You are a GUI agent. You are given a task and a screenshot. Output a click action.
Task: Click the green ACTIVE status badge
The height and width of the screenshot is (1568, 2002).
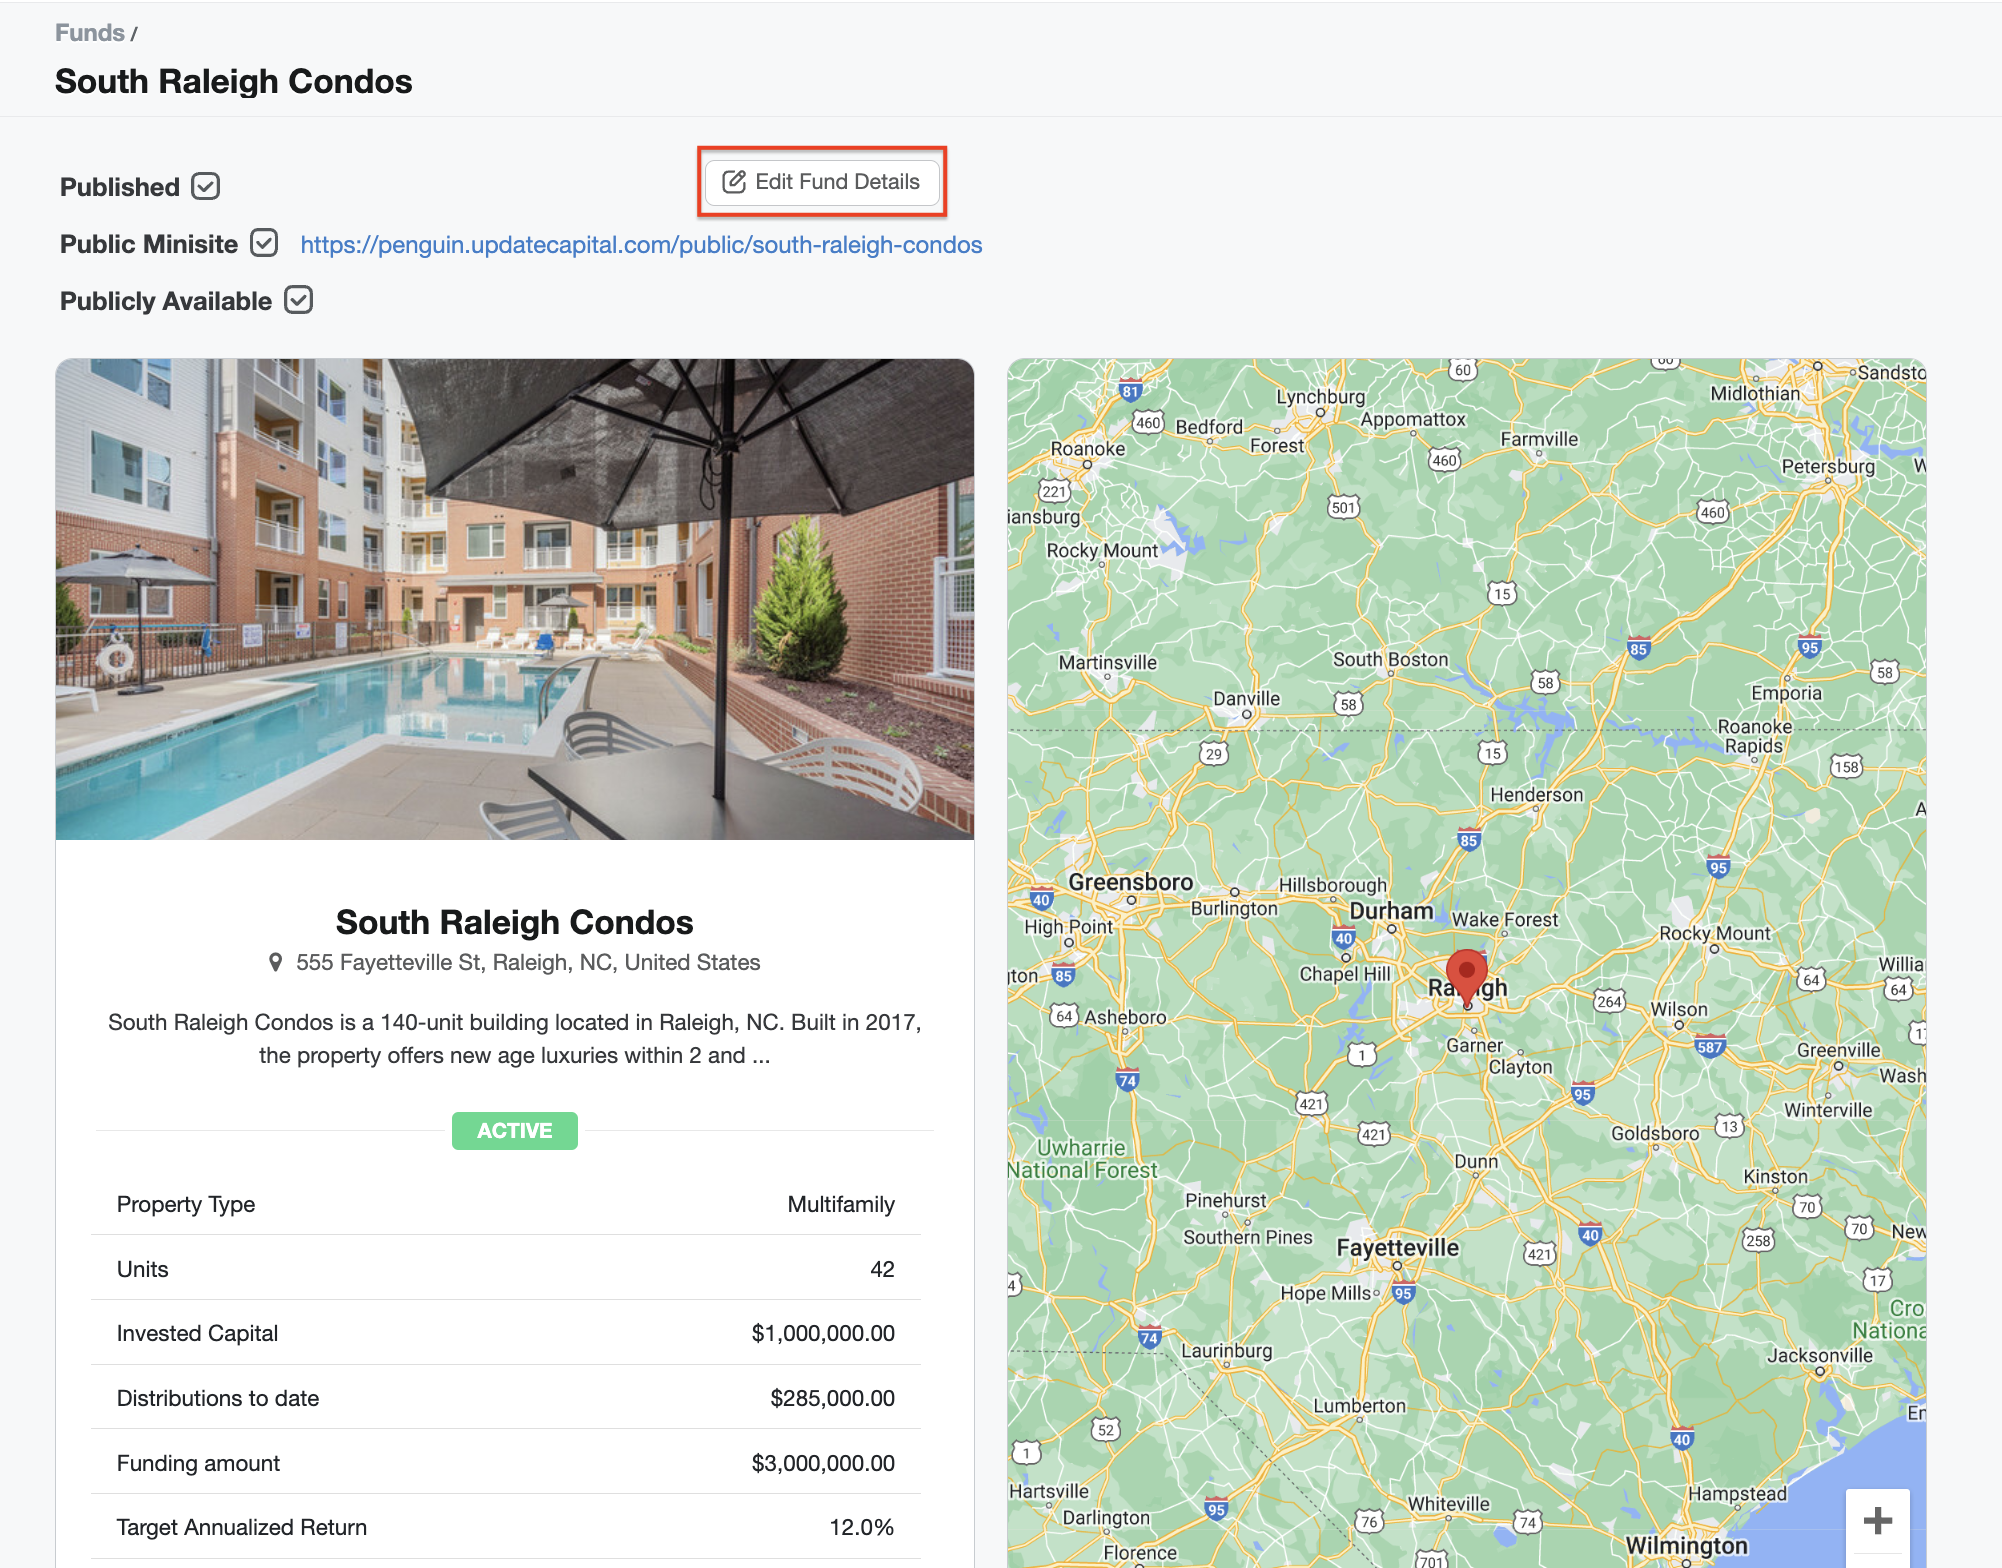[515, 1131]
